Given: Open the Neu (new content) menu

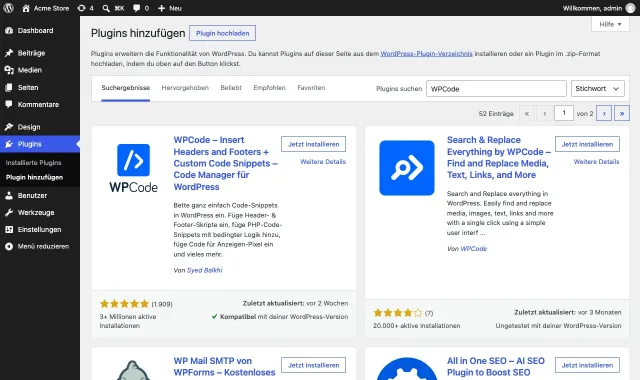Looking at the screenshot, I should [x=169, y=8].
